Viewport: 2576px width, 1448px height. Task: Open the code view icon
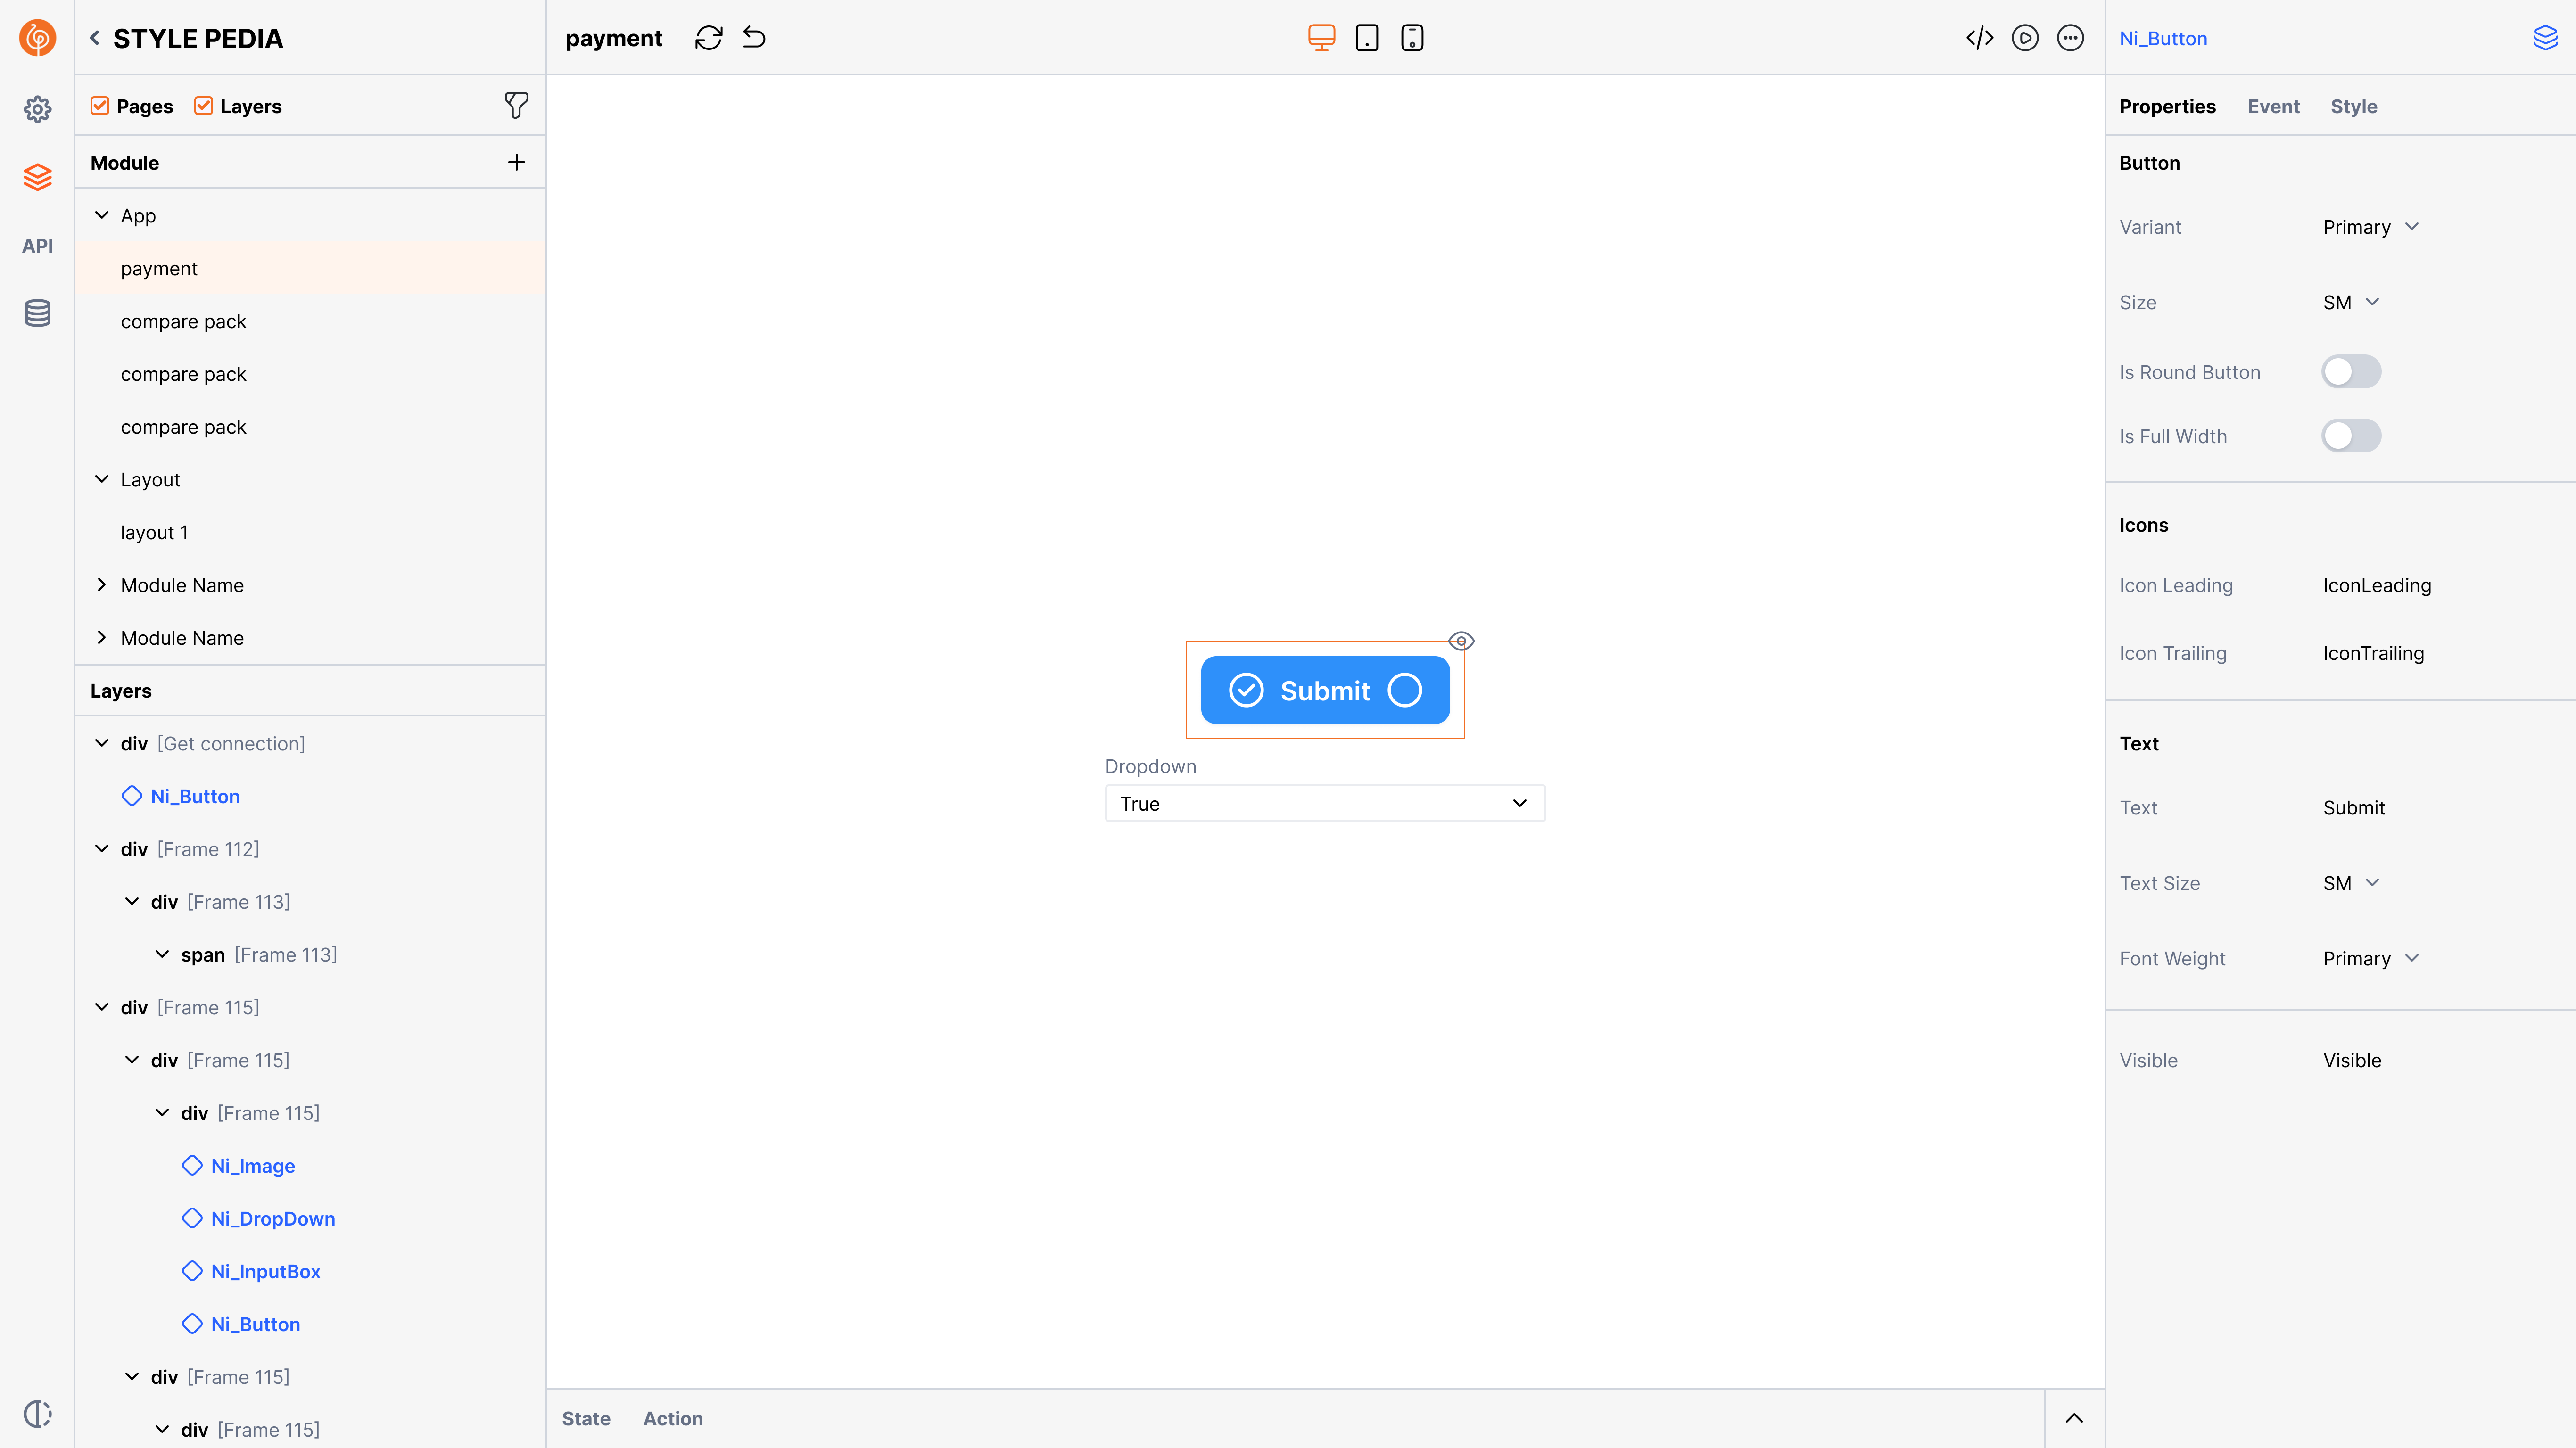pyautogui.click(x=1979, y=38)
